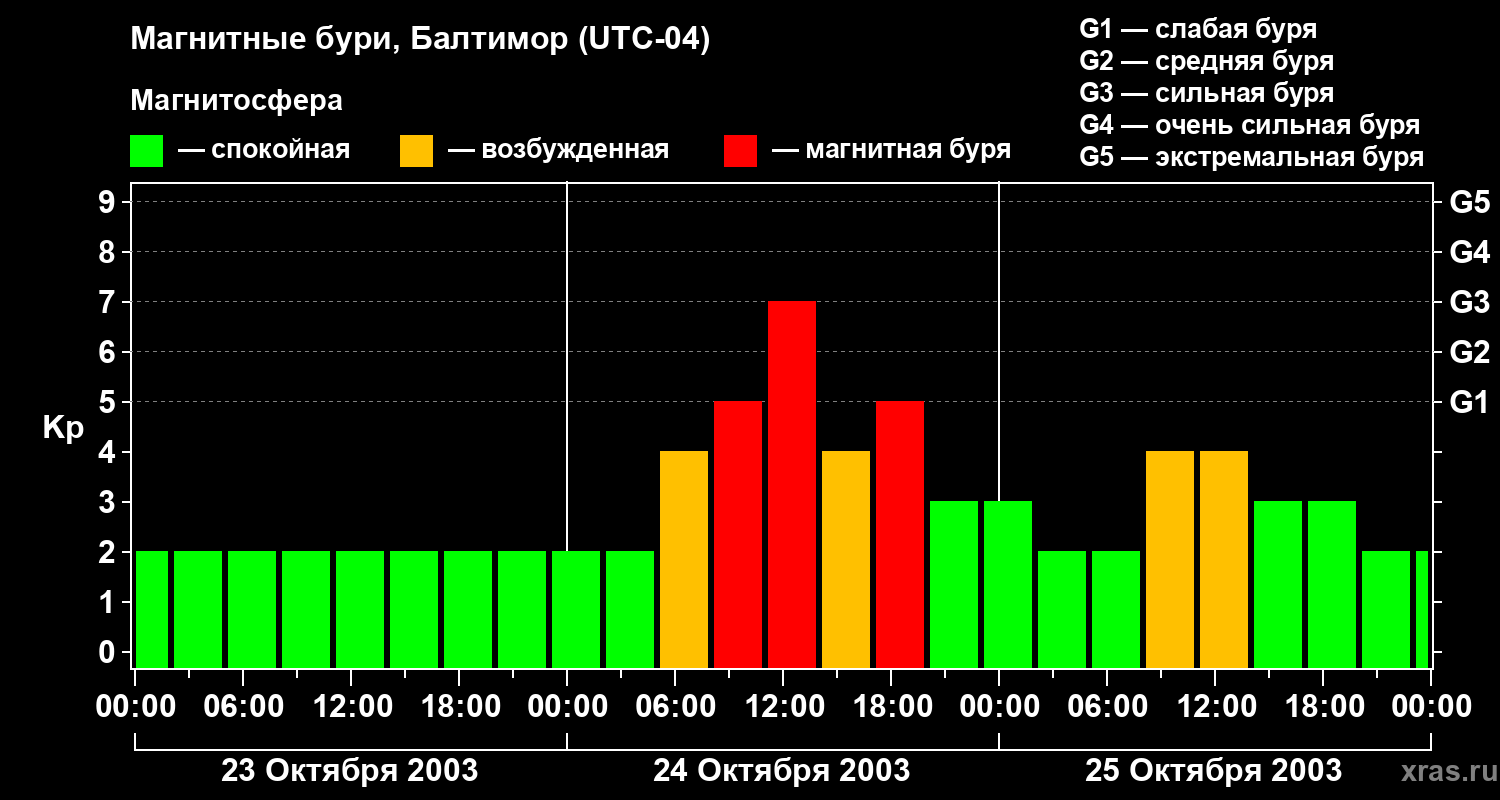Click '06:00' time label above 23 Октября
The image size is (1500, 800).
coord(244,707)
